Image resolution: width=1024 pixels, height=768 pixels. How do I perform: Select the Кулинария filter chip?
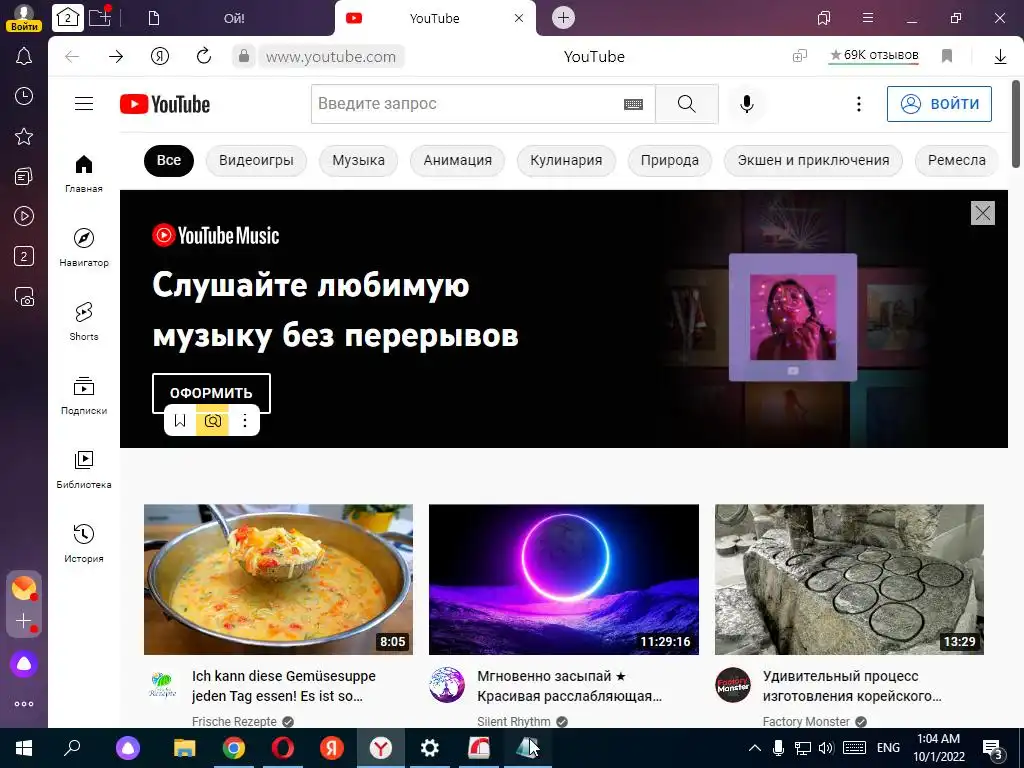[x=566, y=161]
